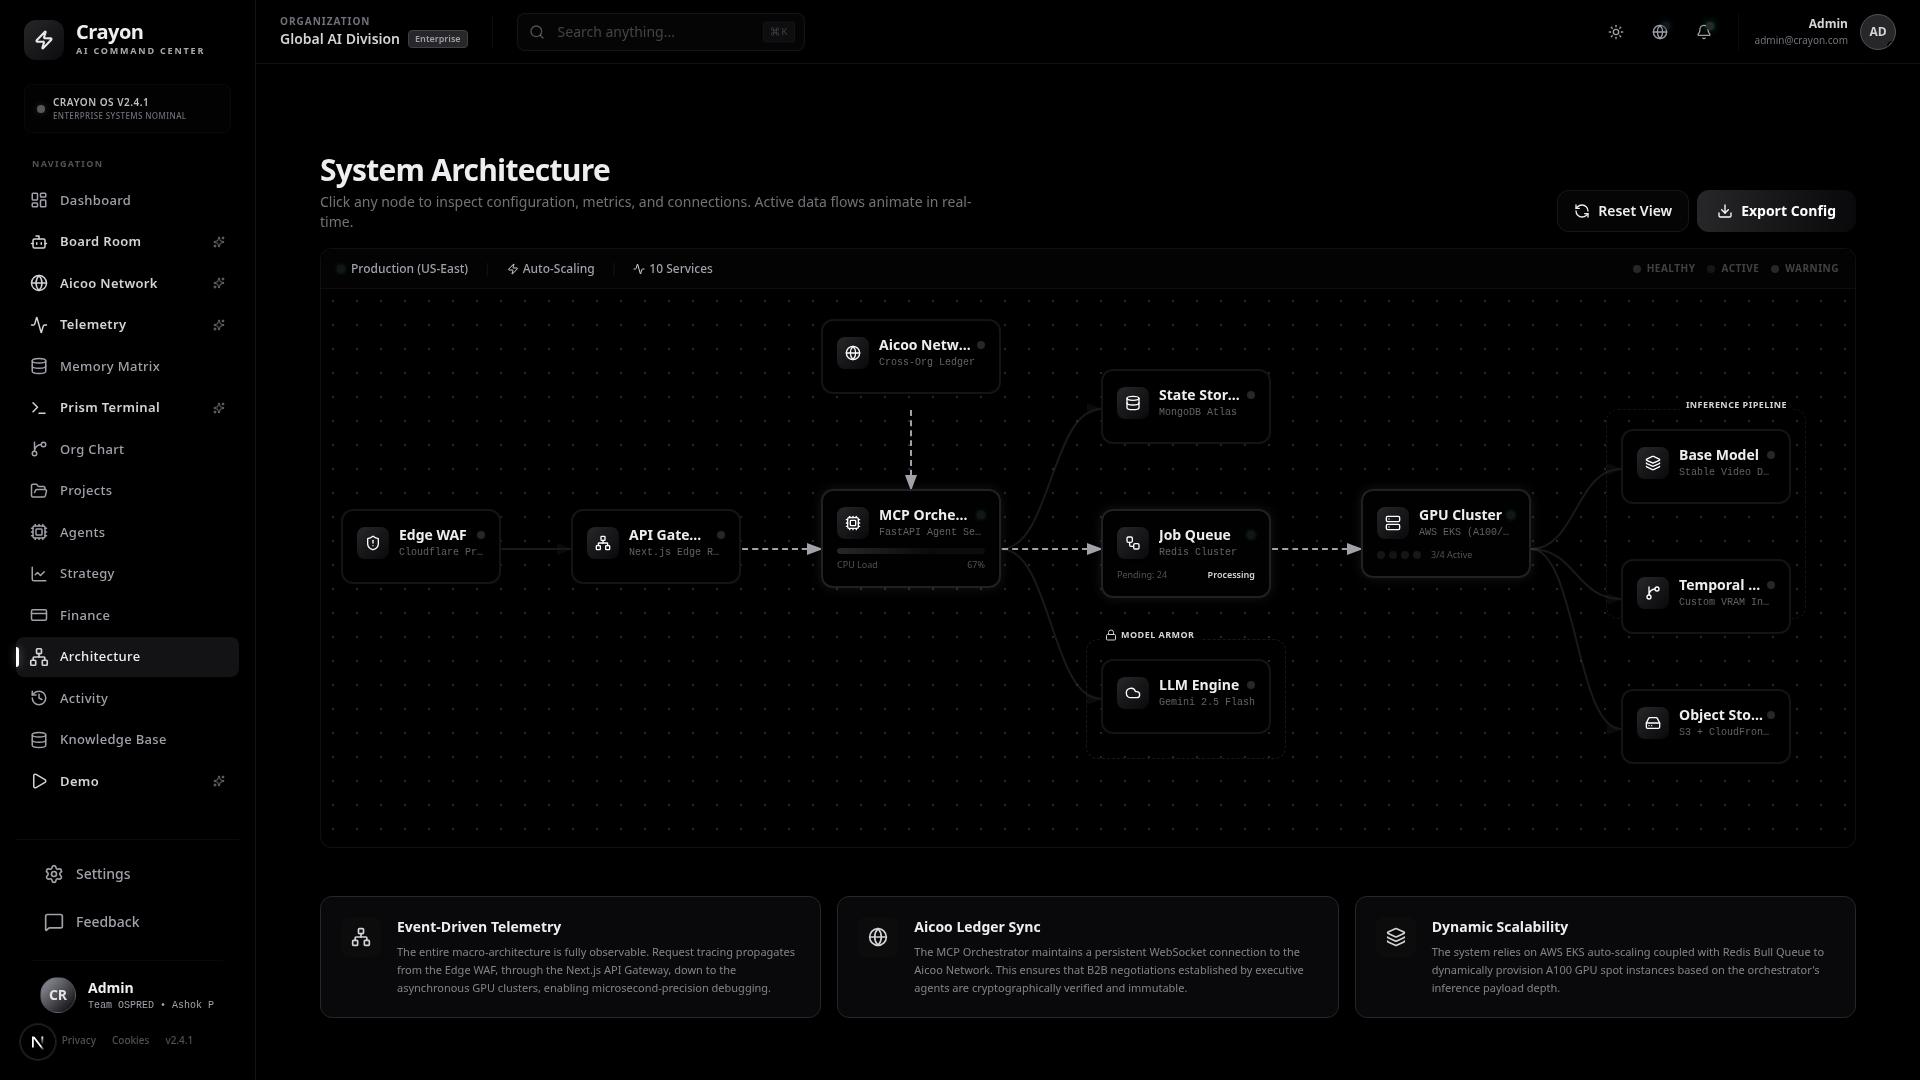
Task: Click the Knowledge Base database icon
Action: point(39,740)
